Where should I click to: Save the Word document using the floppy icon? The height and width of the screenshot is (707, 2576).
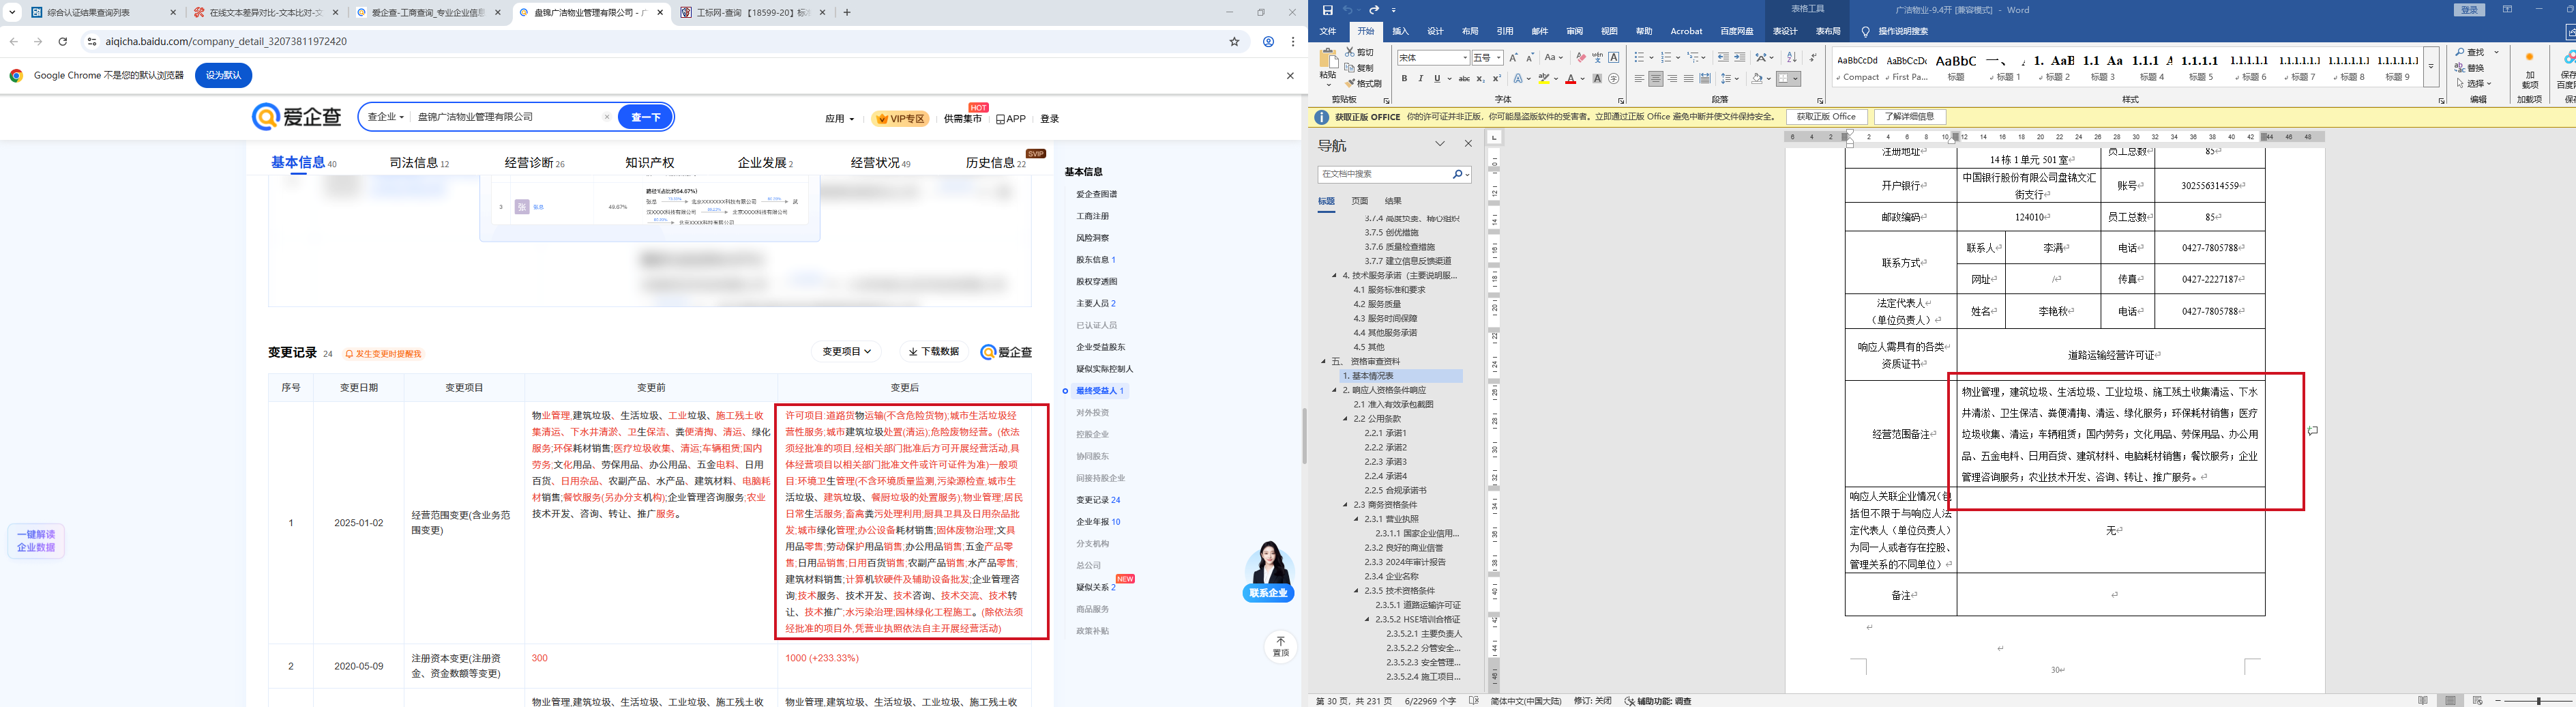pos(1328,10)
